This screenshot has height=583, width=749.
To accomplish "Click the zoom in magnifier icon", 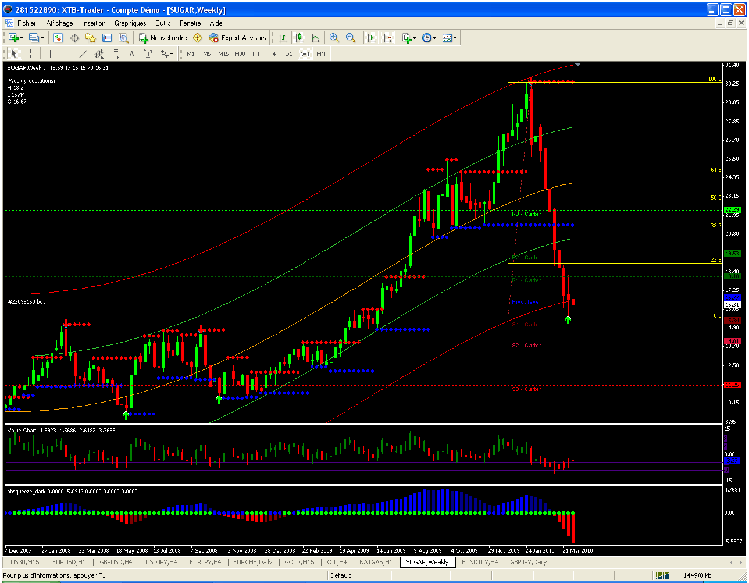I will pyautogui.click(x=334, y=37).
